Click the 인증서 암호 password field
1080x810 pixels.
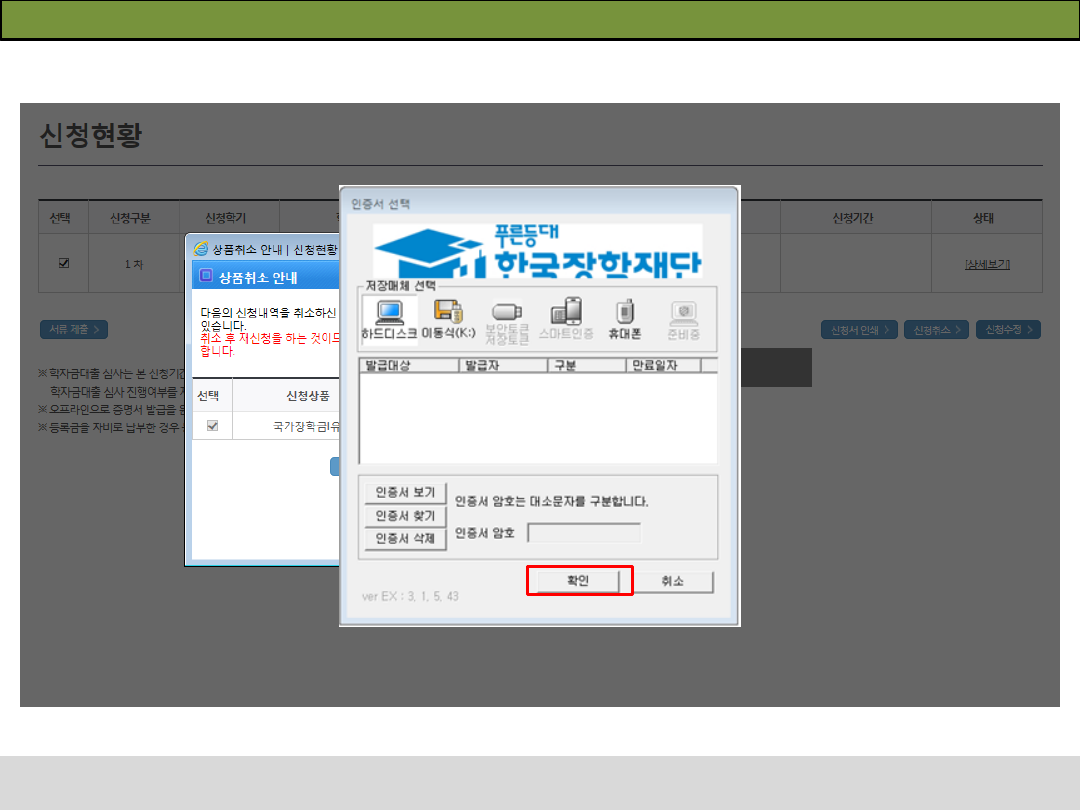[584, 533]
